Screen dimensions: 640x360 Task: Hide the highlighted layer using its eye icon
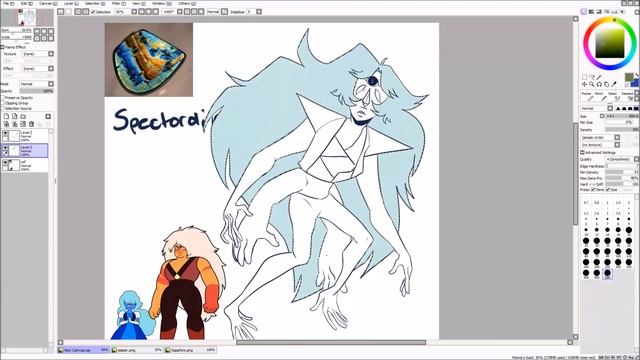point(5,148)
